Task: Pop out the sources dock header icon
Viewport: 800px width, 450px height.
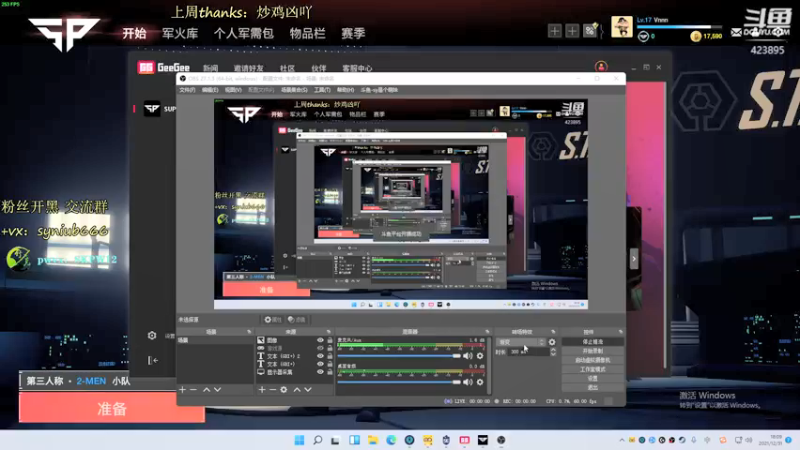Action: tap(329, 332)
